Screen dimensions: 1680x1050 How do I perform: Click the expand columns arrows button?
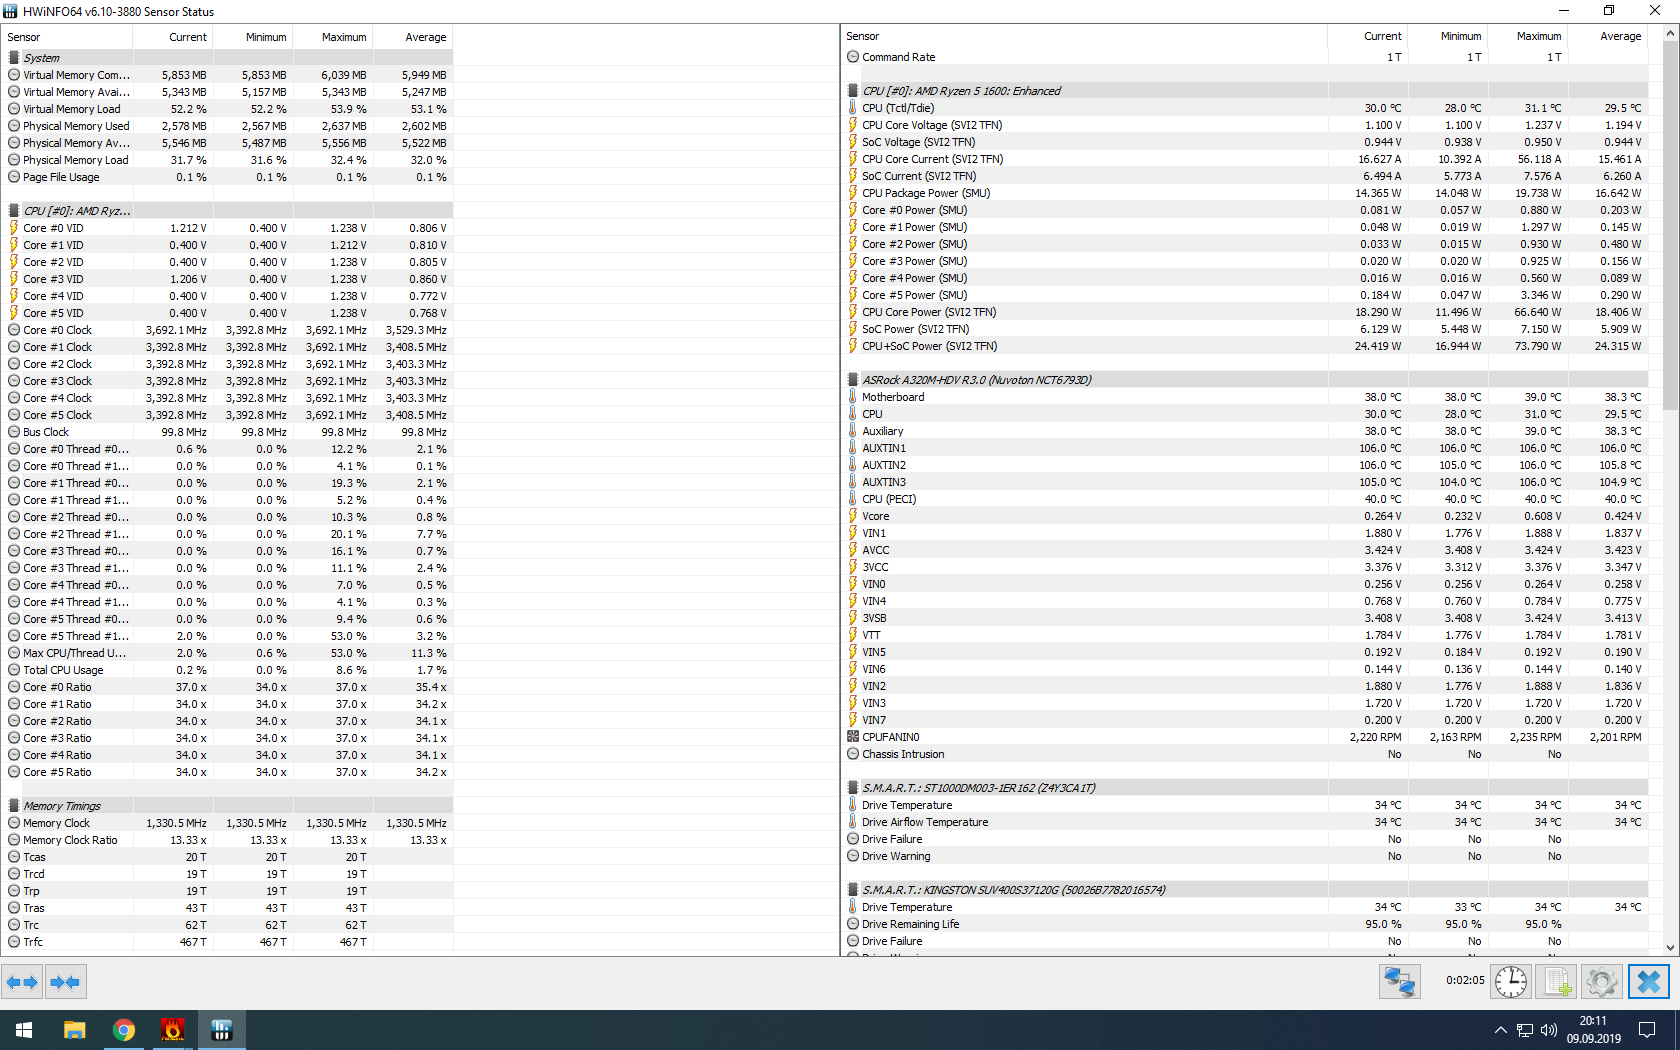pyautogui.click(x=22, y=982)
